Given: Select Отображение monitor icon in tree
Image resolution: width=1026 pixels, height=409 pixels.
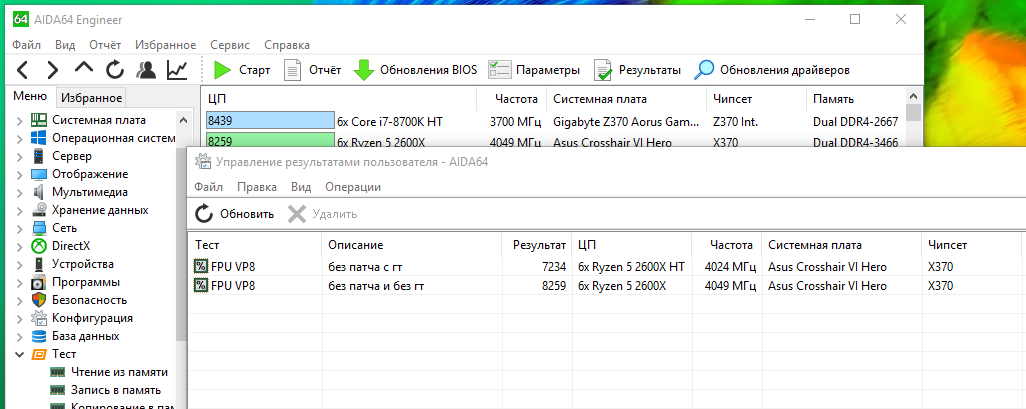Looking at the screenshot, I should point(39,175).
